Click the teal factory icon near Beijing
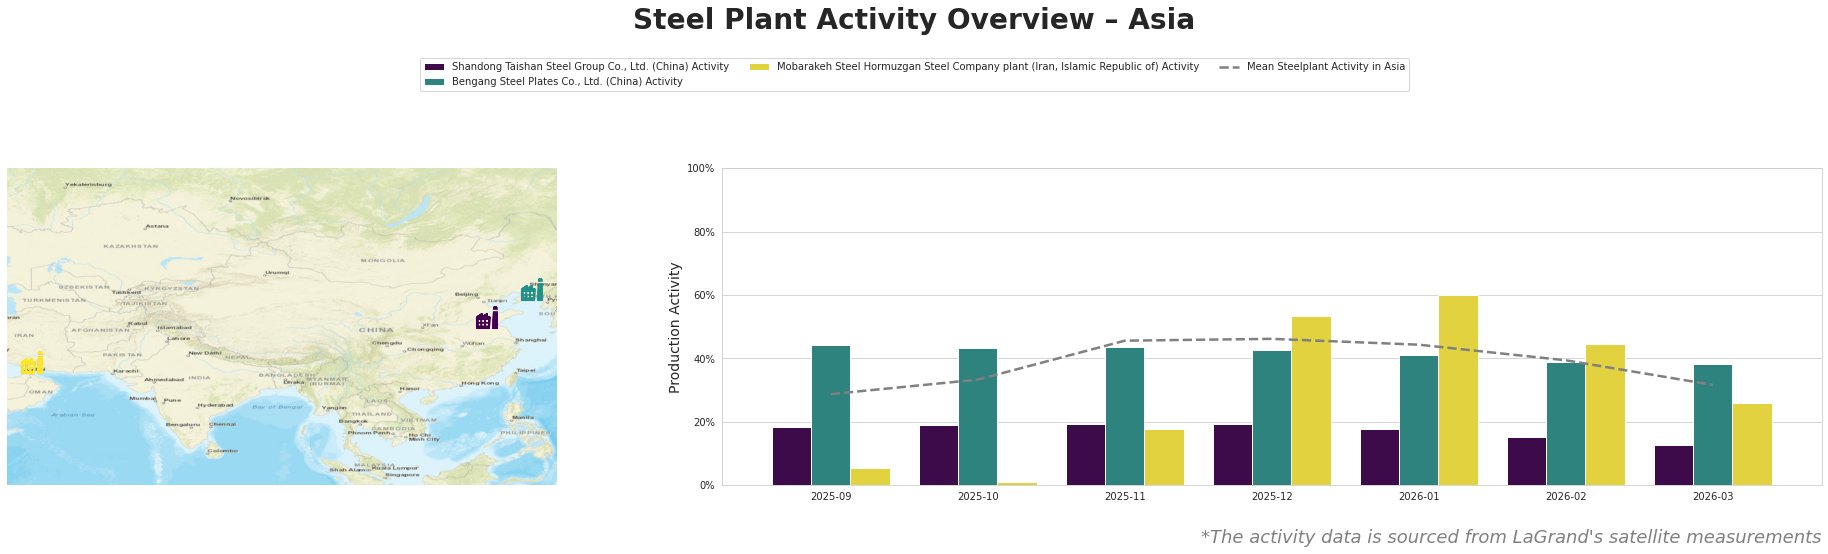Screen dimensions: 1828x554 [x=532, y=291]
